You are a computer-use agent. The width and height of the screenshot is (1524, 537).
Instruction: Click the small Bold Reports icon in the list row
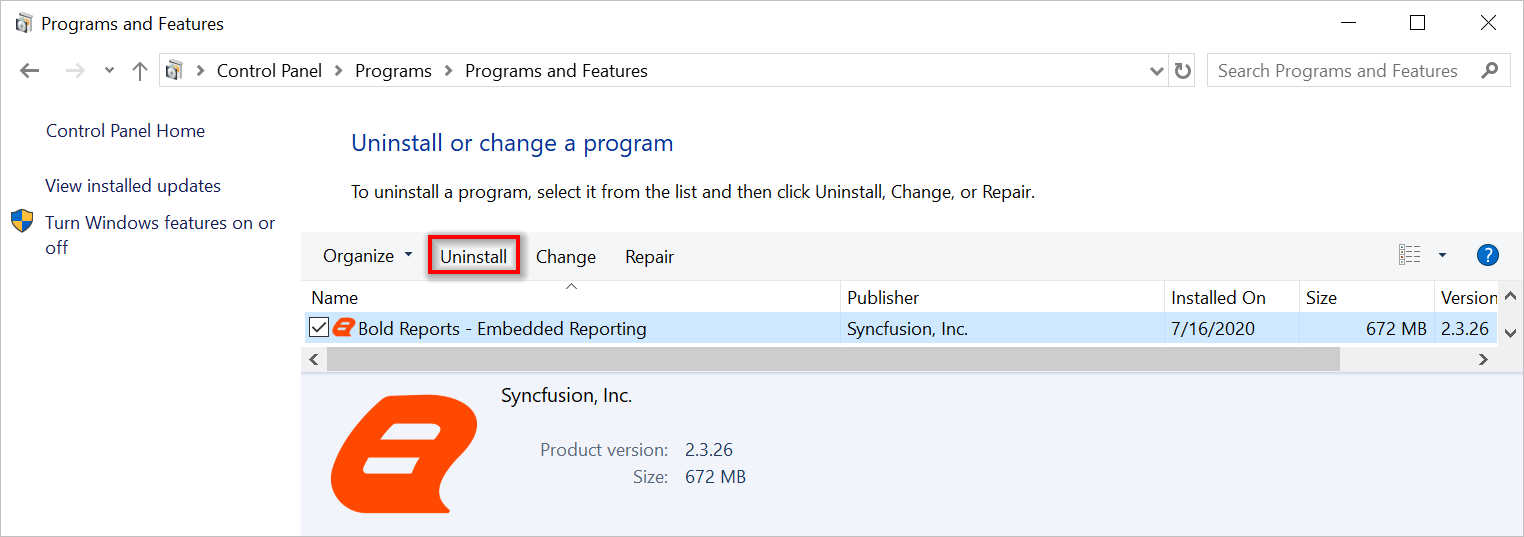pos(344,327)
